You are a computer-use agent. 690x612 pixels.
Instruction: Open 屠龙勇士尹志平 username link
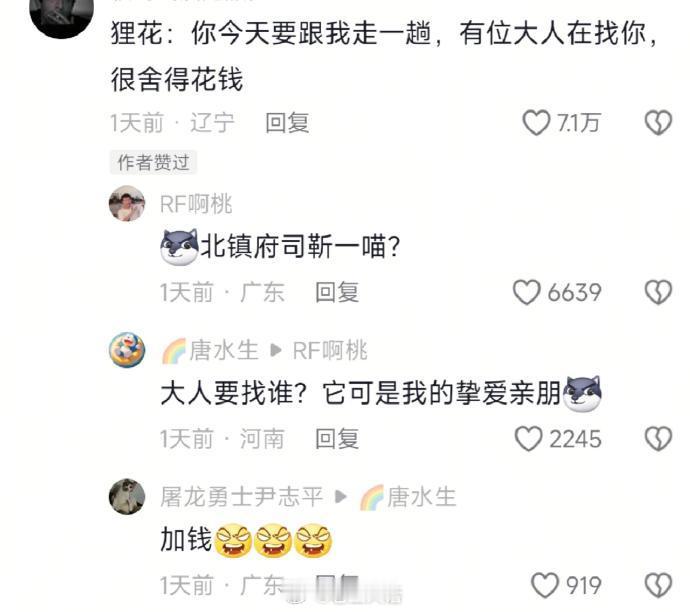242,497
